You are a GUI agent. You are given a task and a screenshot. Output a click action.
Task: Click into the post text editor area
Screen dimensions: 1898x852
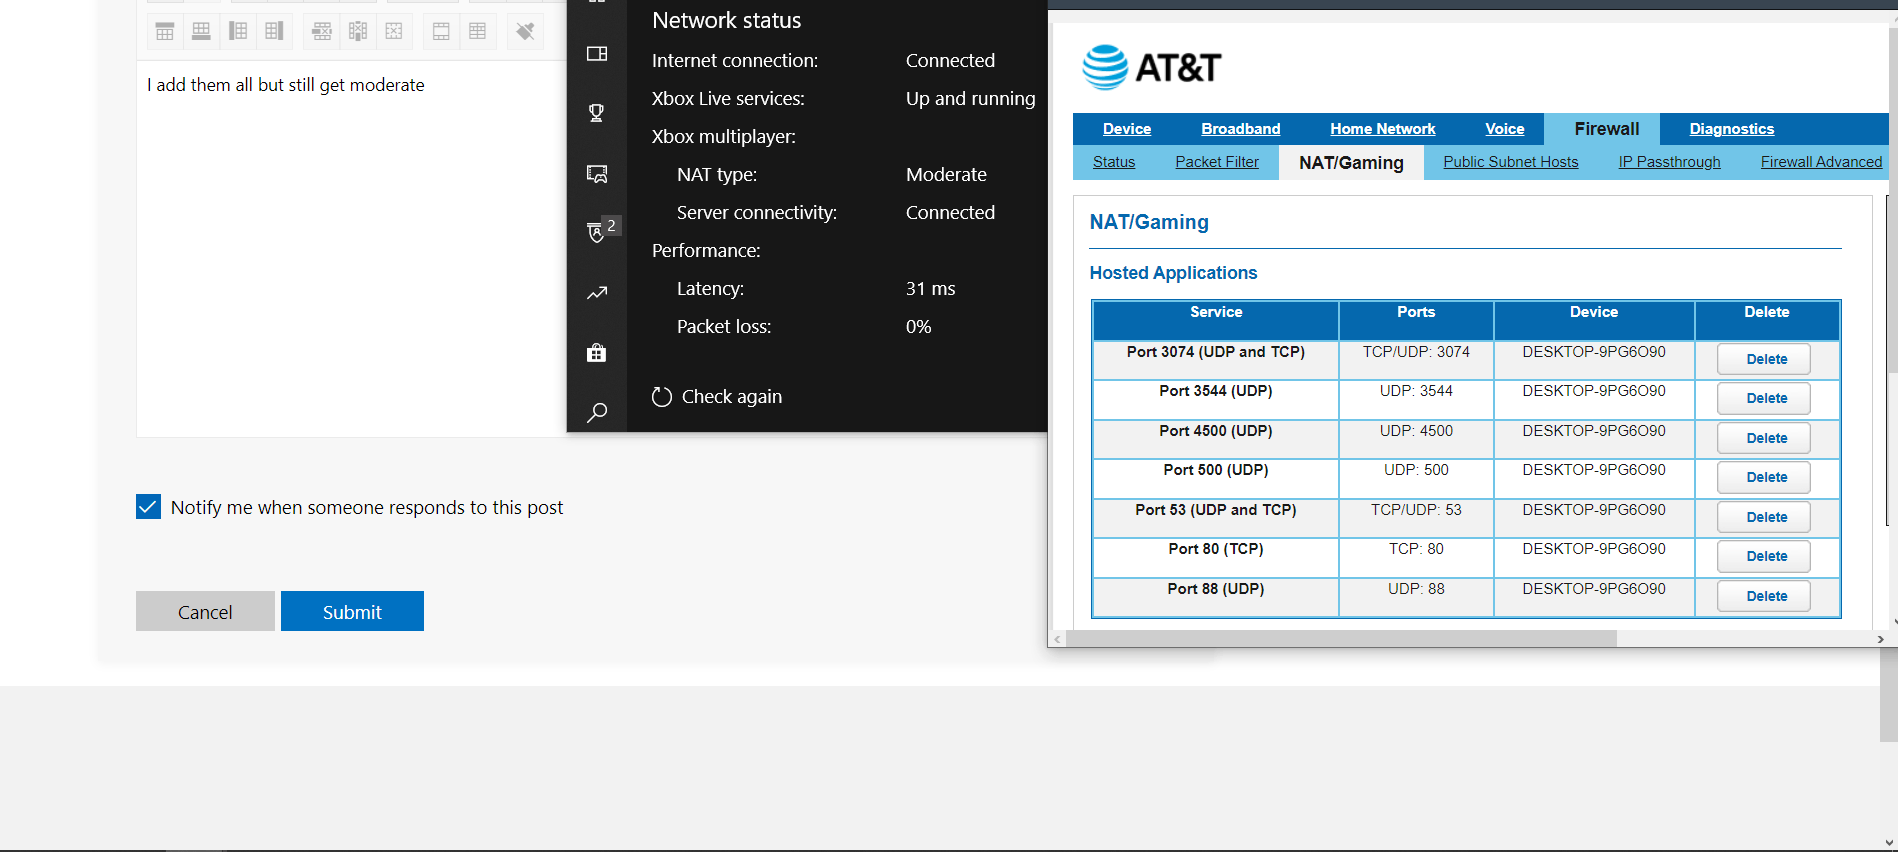[x=351, y=250]
